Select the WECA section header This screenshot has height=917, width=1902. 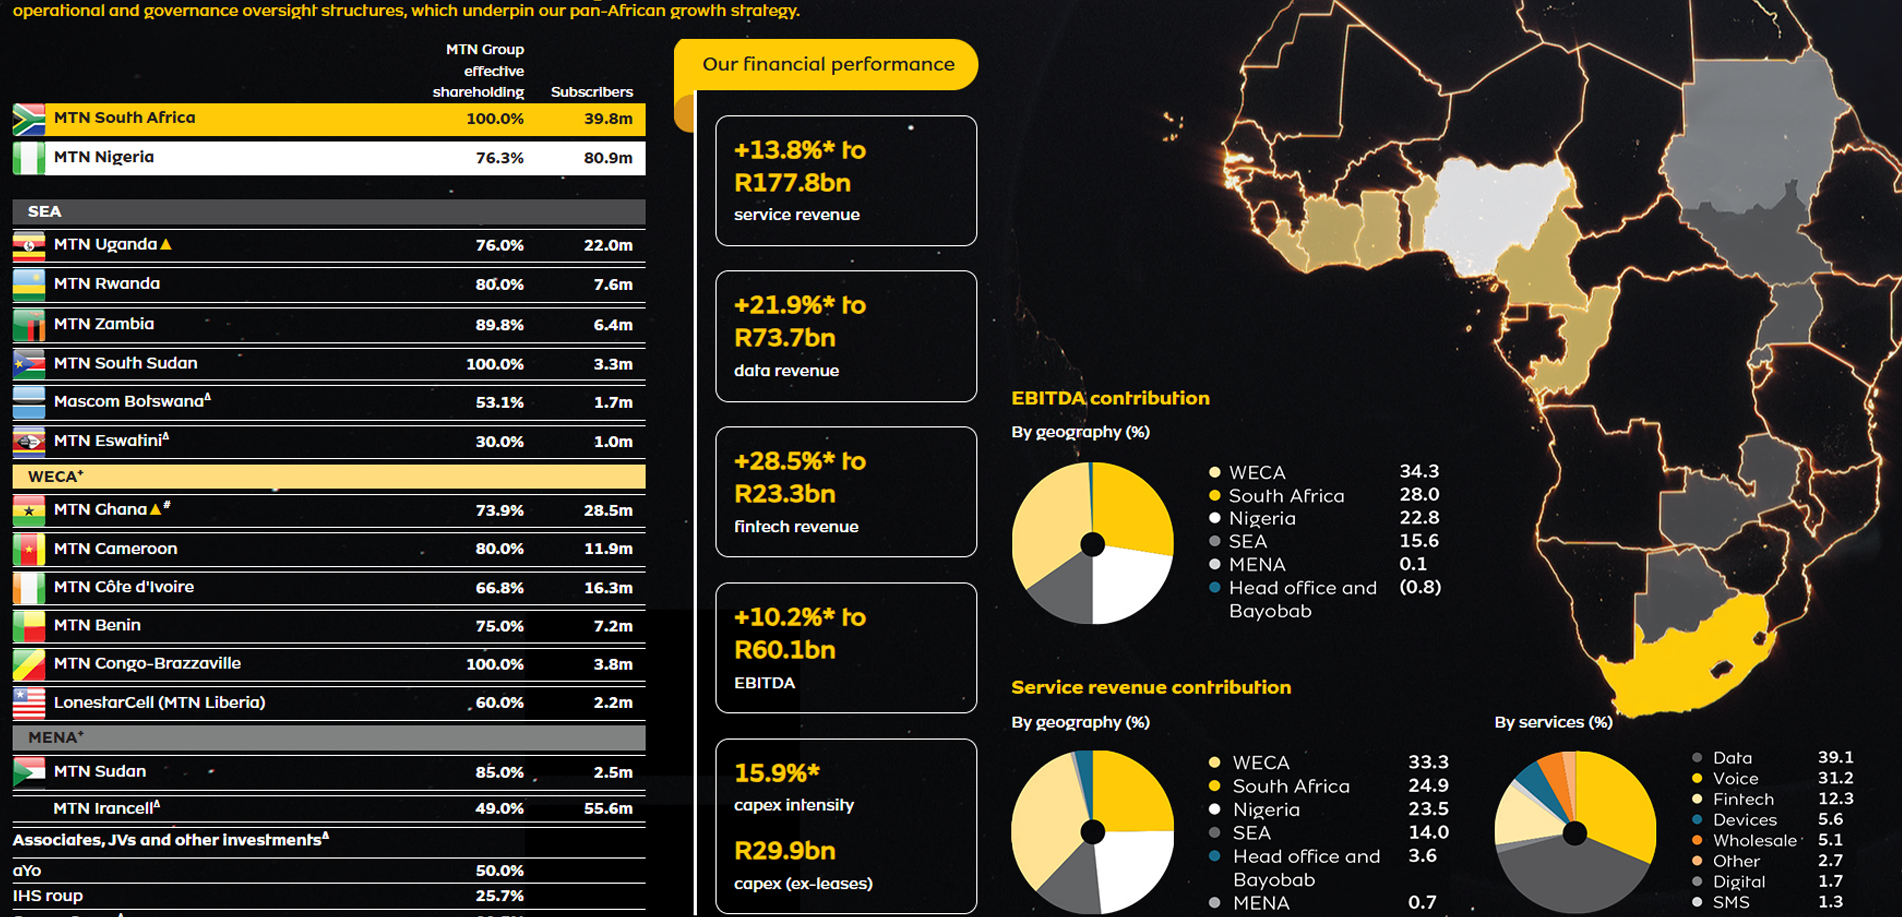(329, 477)
